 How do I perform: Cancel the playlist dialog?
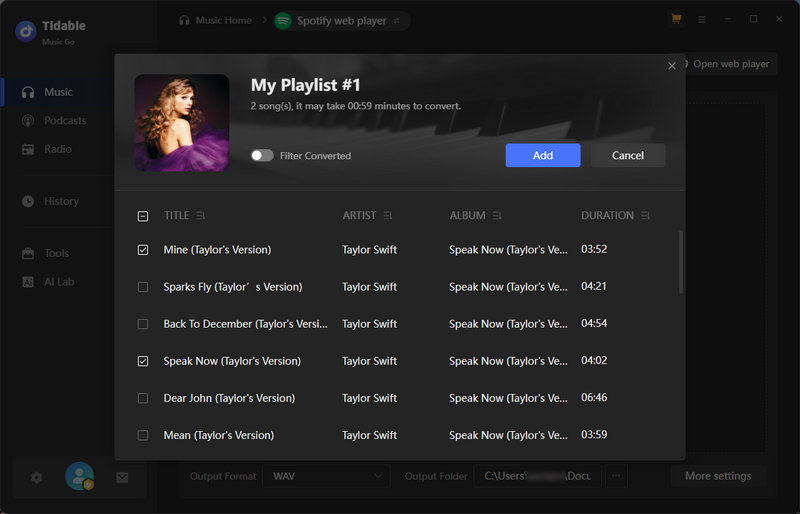point(628,155)
